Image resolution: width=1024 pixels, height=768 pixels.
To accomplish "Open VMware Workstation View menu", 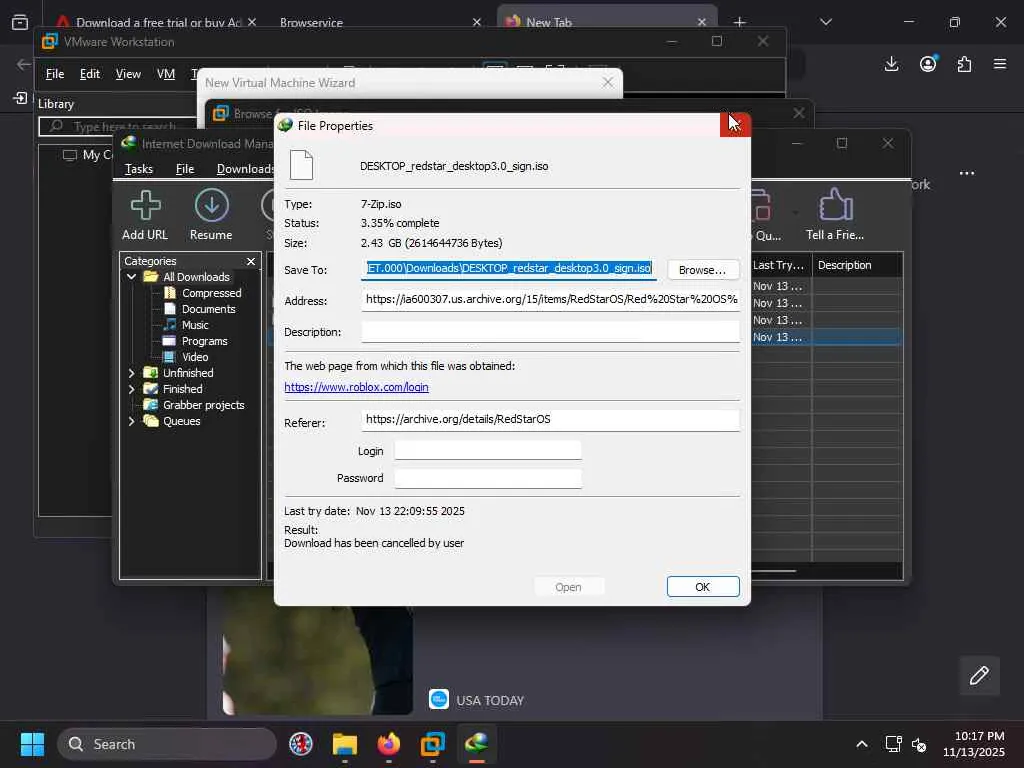I will 128,74.
